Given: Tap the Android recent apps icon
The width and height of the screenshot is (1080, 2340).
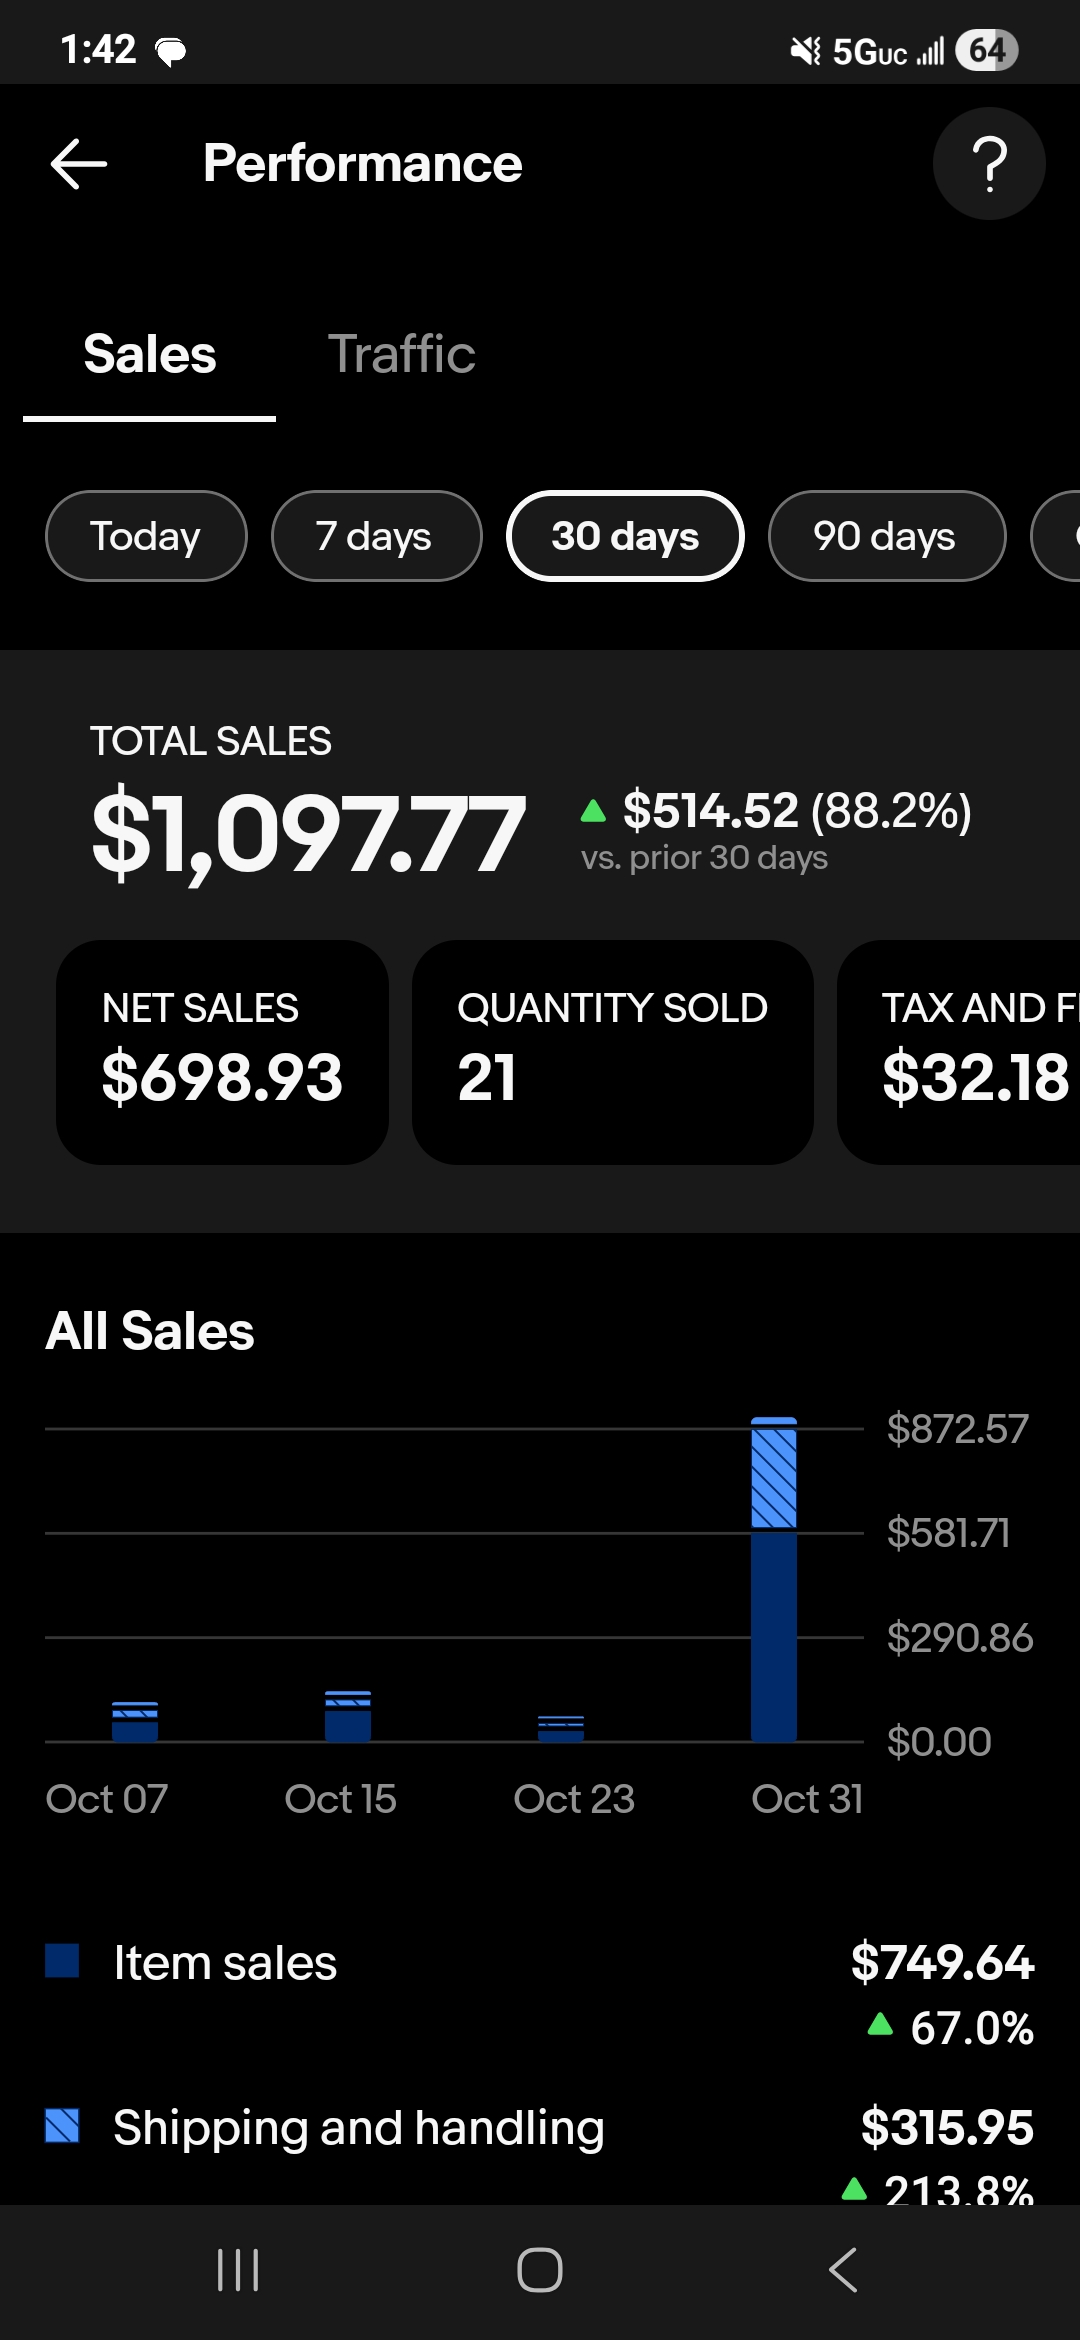Looking at the screenshot, I should [238, 2270].
